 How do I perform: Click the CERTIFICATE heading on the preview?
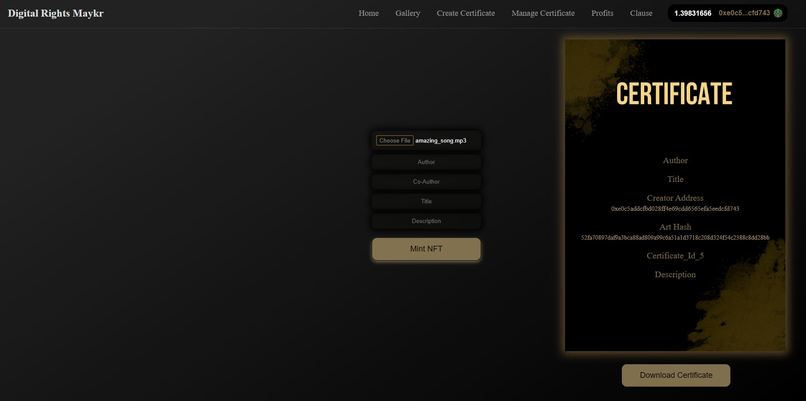pos(674,94)
